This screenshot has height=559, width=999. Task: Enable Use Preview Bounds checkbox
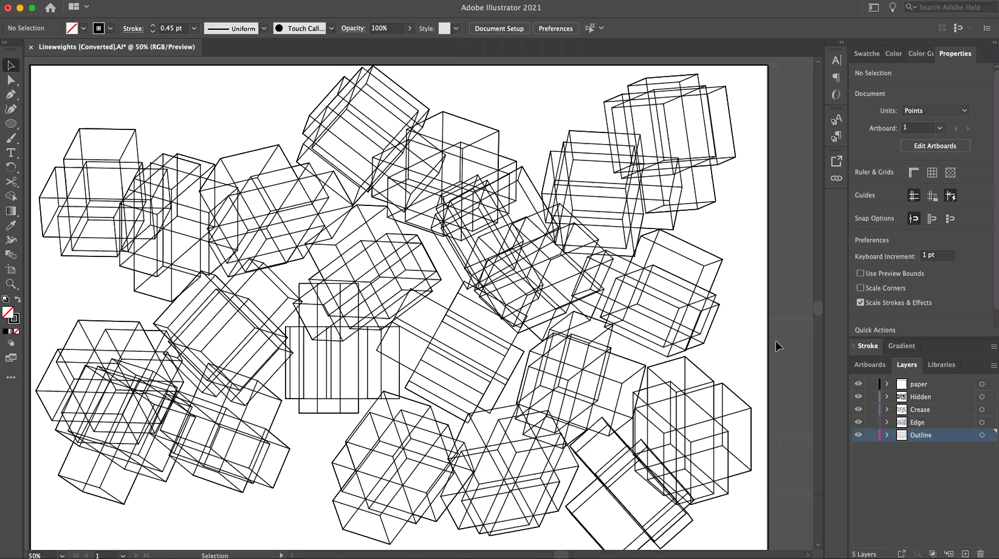point(860,273)
